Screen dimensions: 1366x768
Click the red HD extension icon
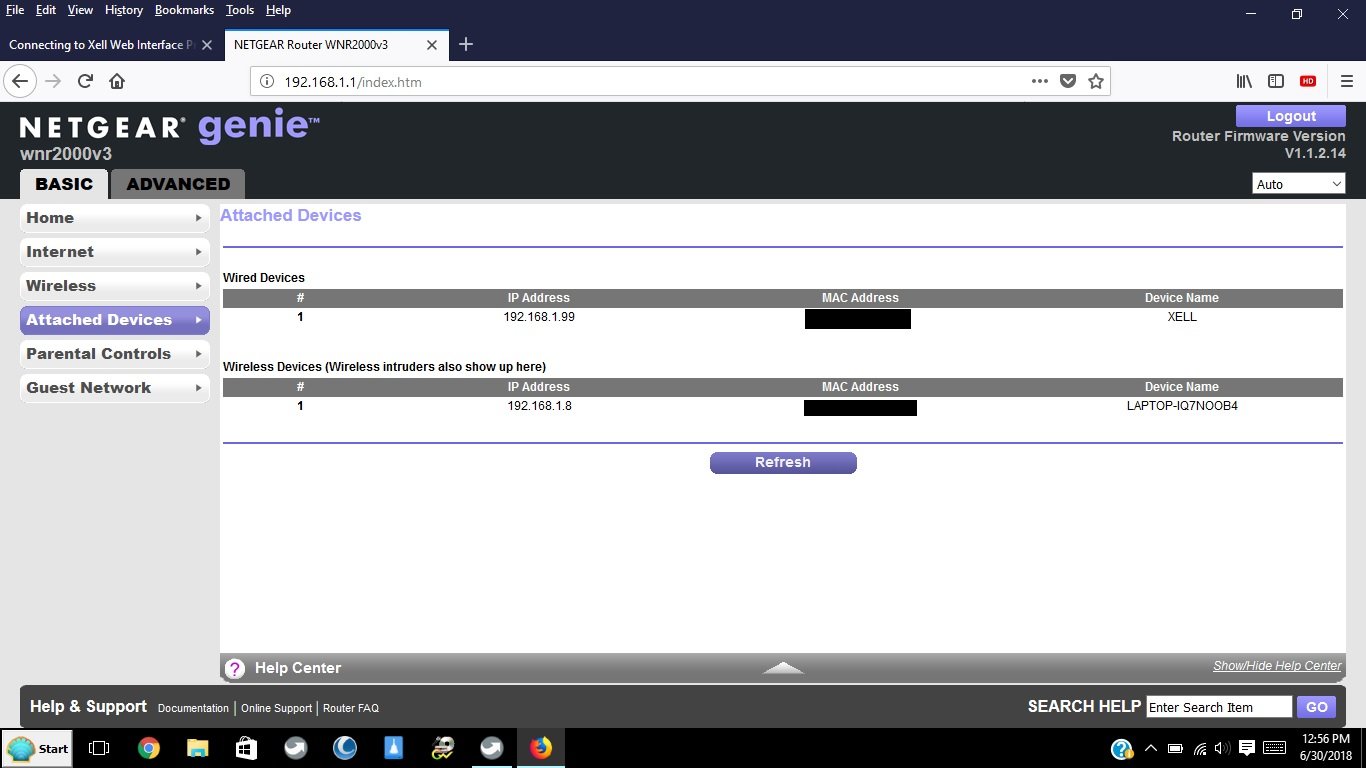pyautogui.click(x=1308, y=81)
